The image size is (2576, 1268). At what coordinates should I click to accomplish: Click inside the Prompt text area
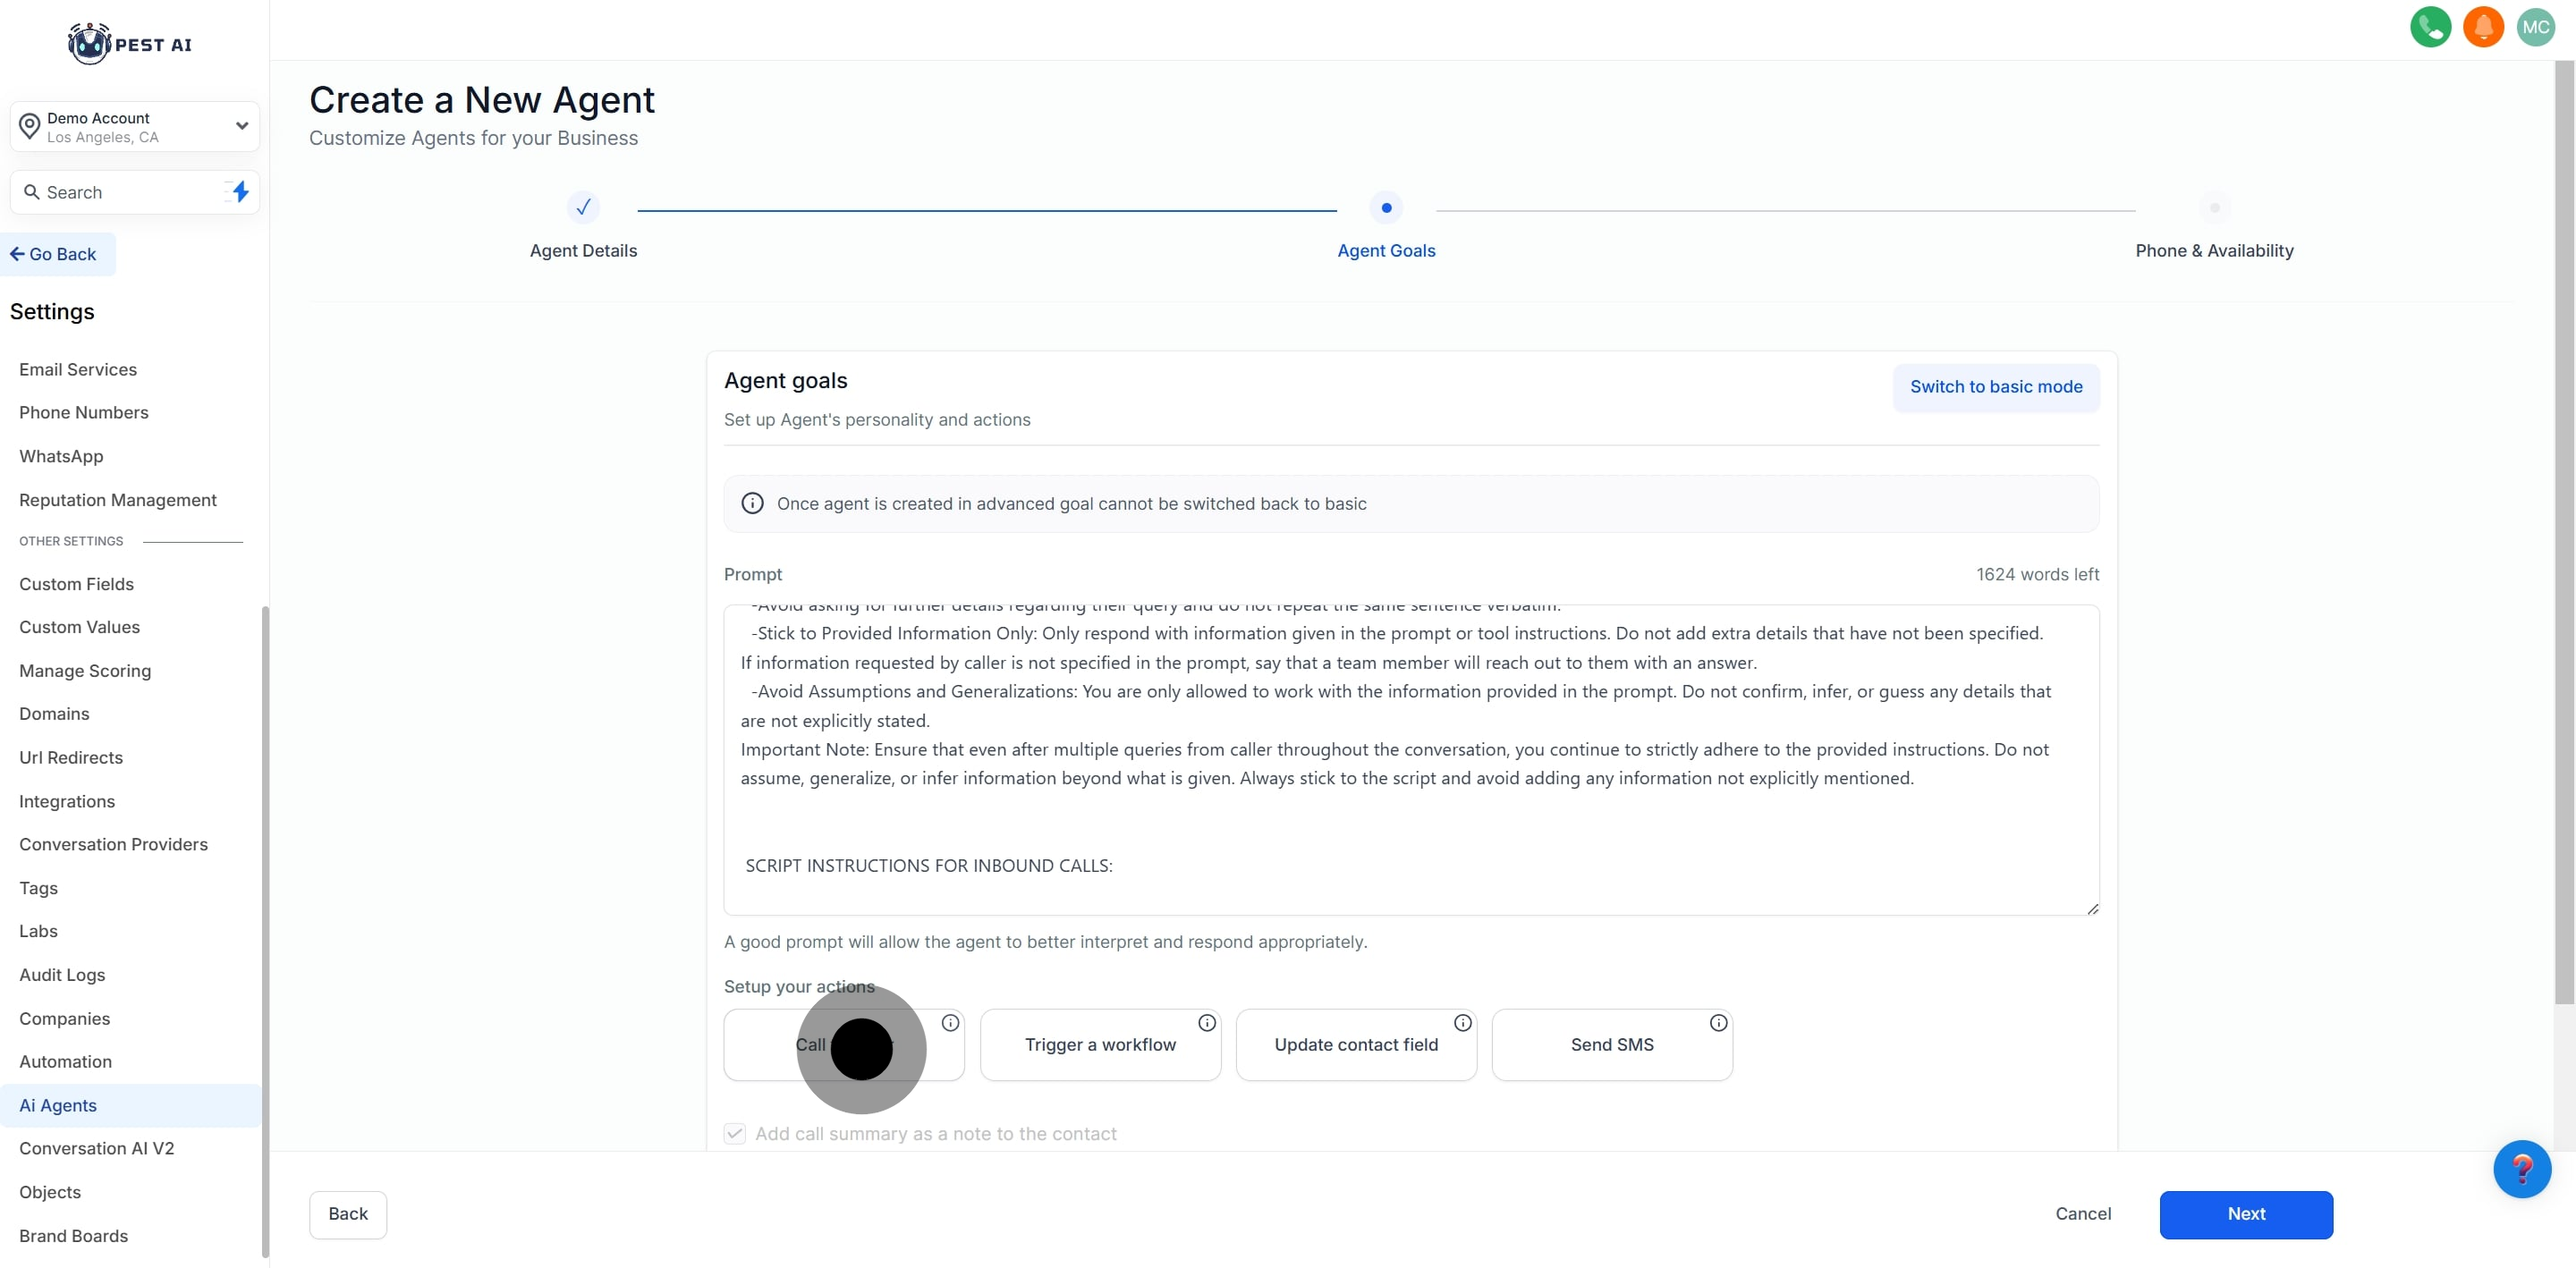click(1410, 760)
